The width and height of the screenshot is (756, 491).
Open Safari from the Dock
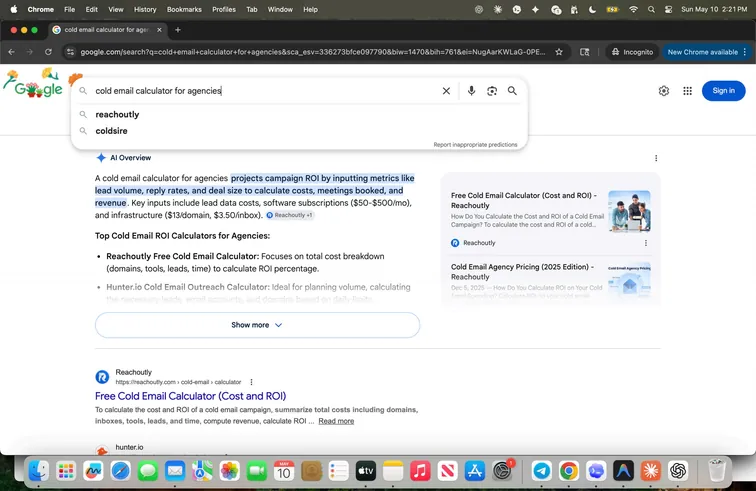point(121,471)
